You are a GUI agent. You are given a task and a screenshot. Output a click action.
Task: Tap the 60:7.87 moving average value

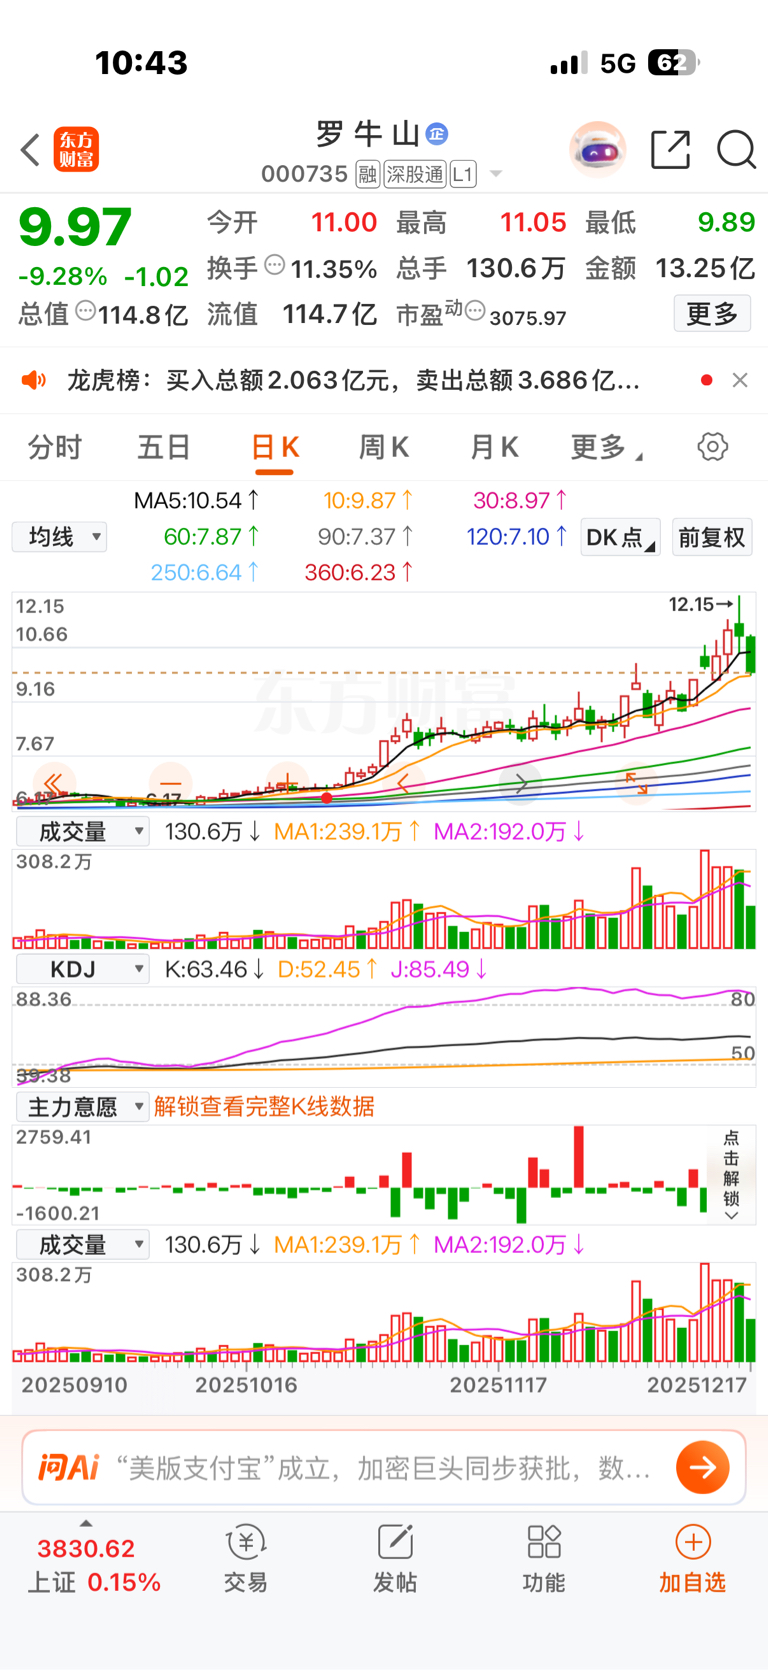212,537
